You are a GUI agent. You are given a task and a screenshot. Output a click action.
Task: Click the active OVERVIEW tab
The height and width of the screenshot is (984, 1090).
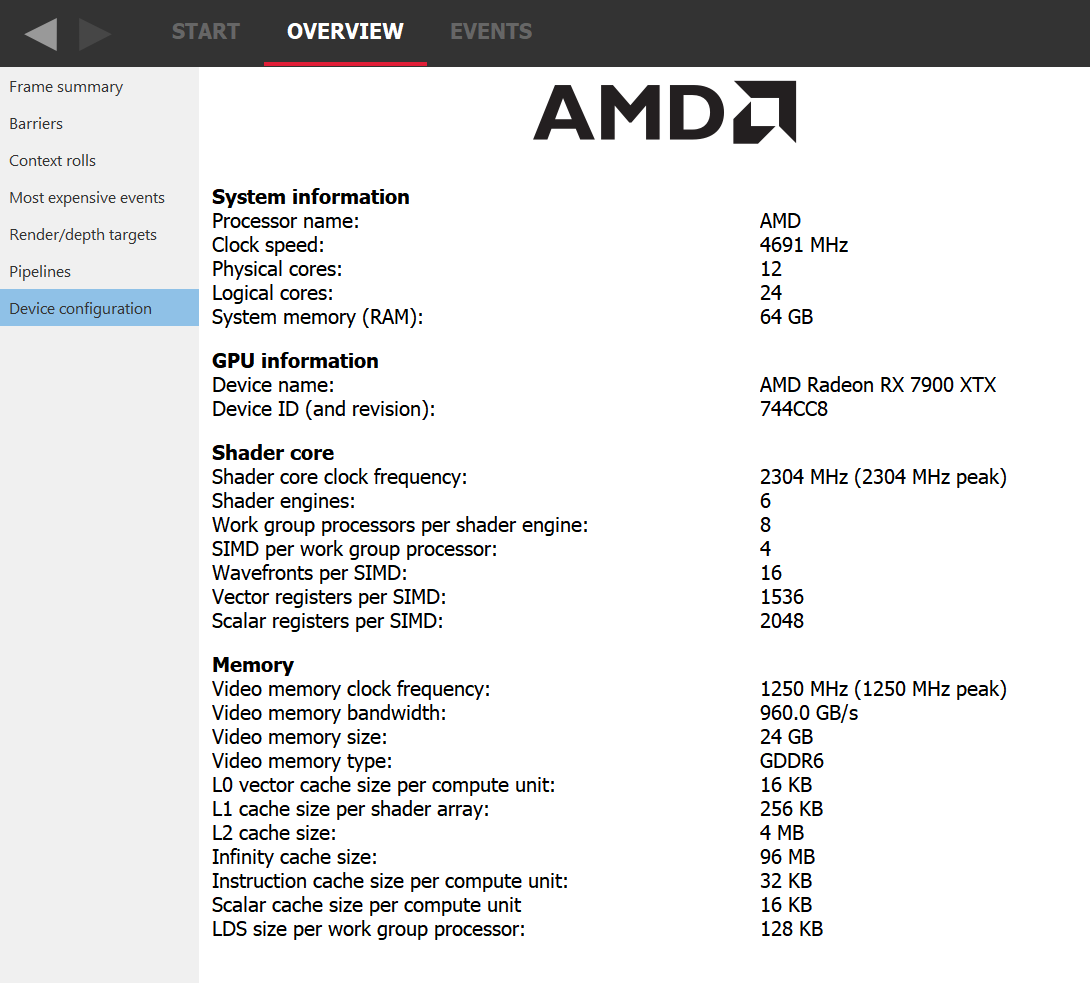tap(344, 31)
